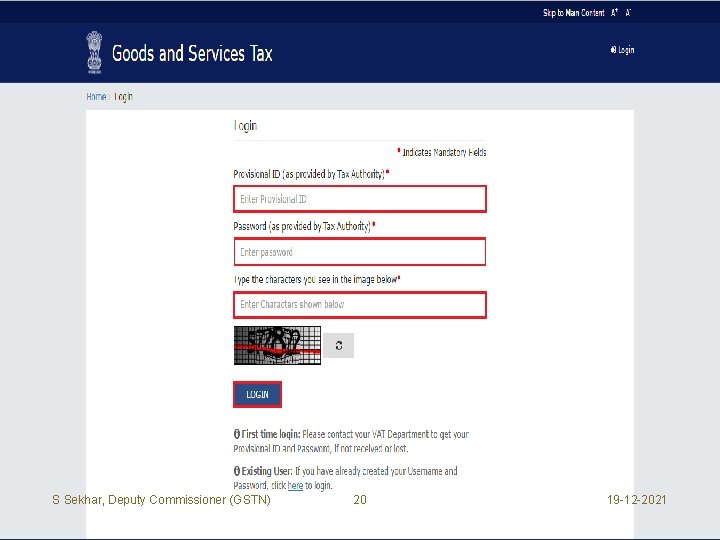Click the captcha characters input field
720x540 pixels.
click(x=360, y=304)
